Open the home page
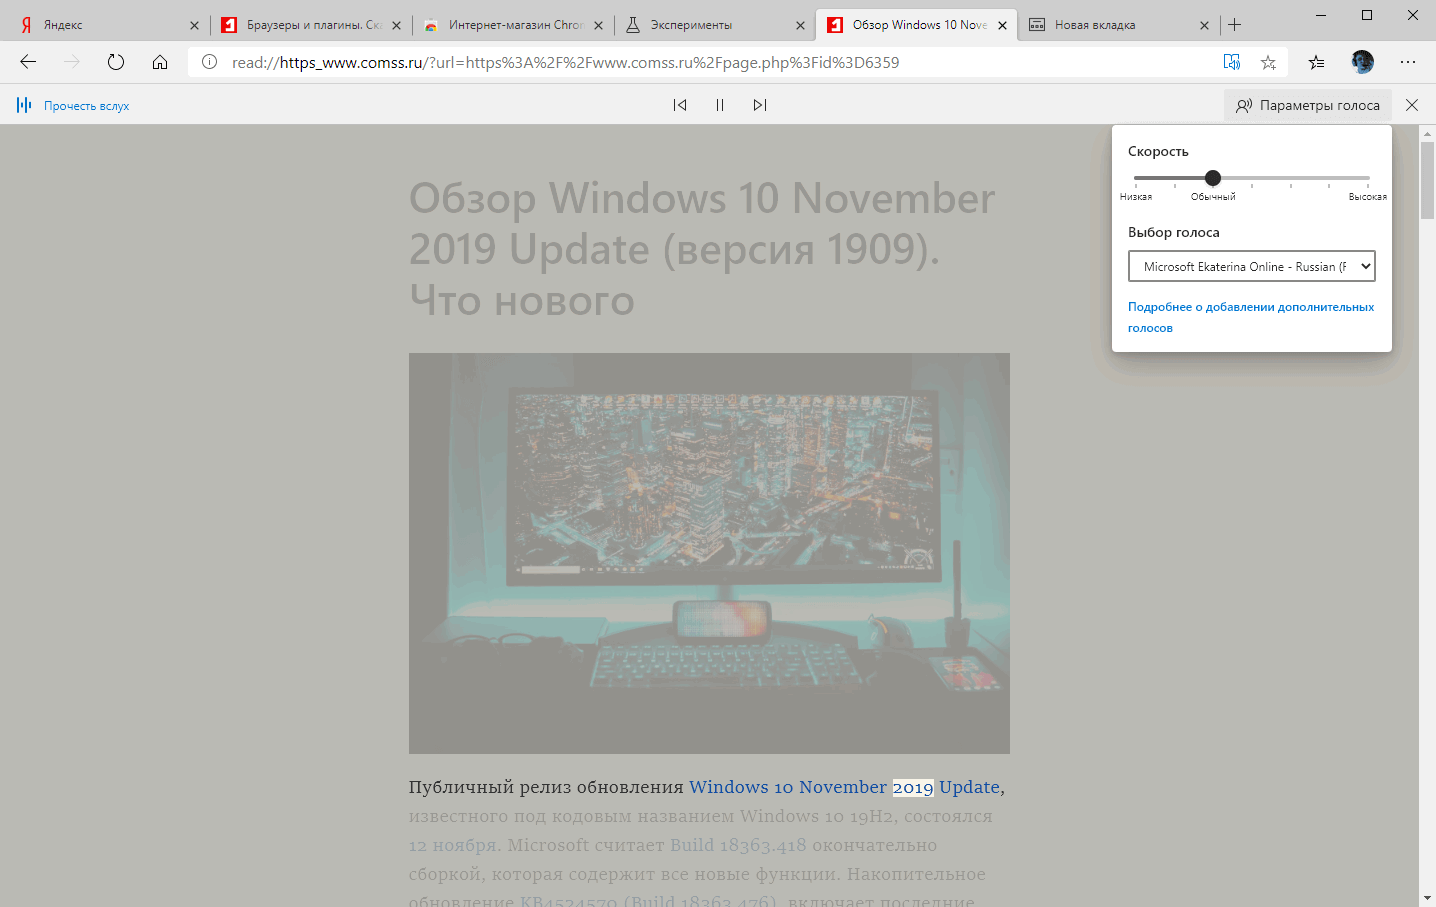This screenshot has height=907, width=1436. point(160,62)
